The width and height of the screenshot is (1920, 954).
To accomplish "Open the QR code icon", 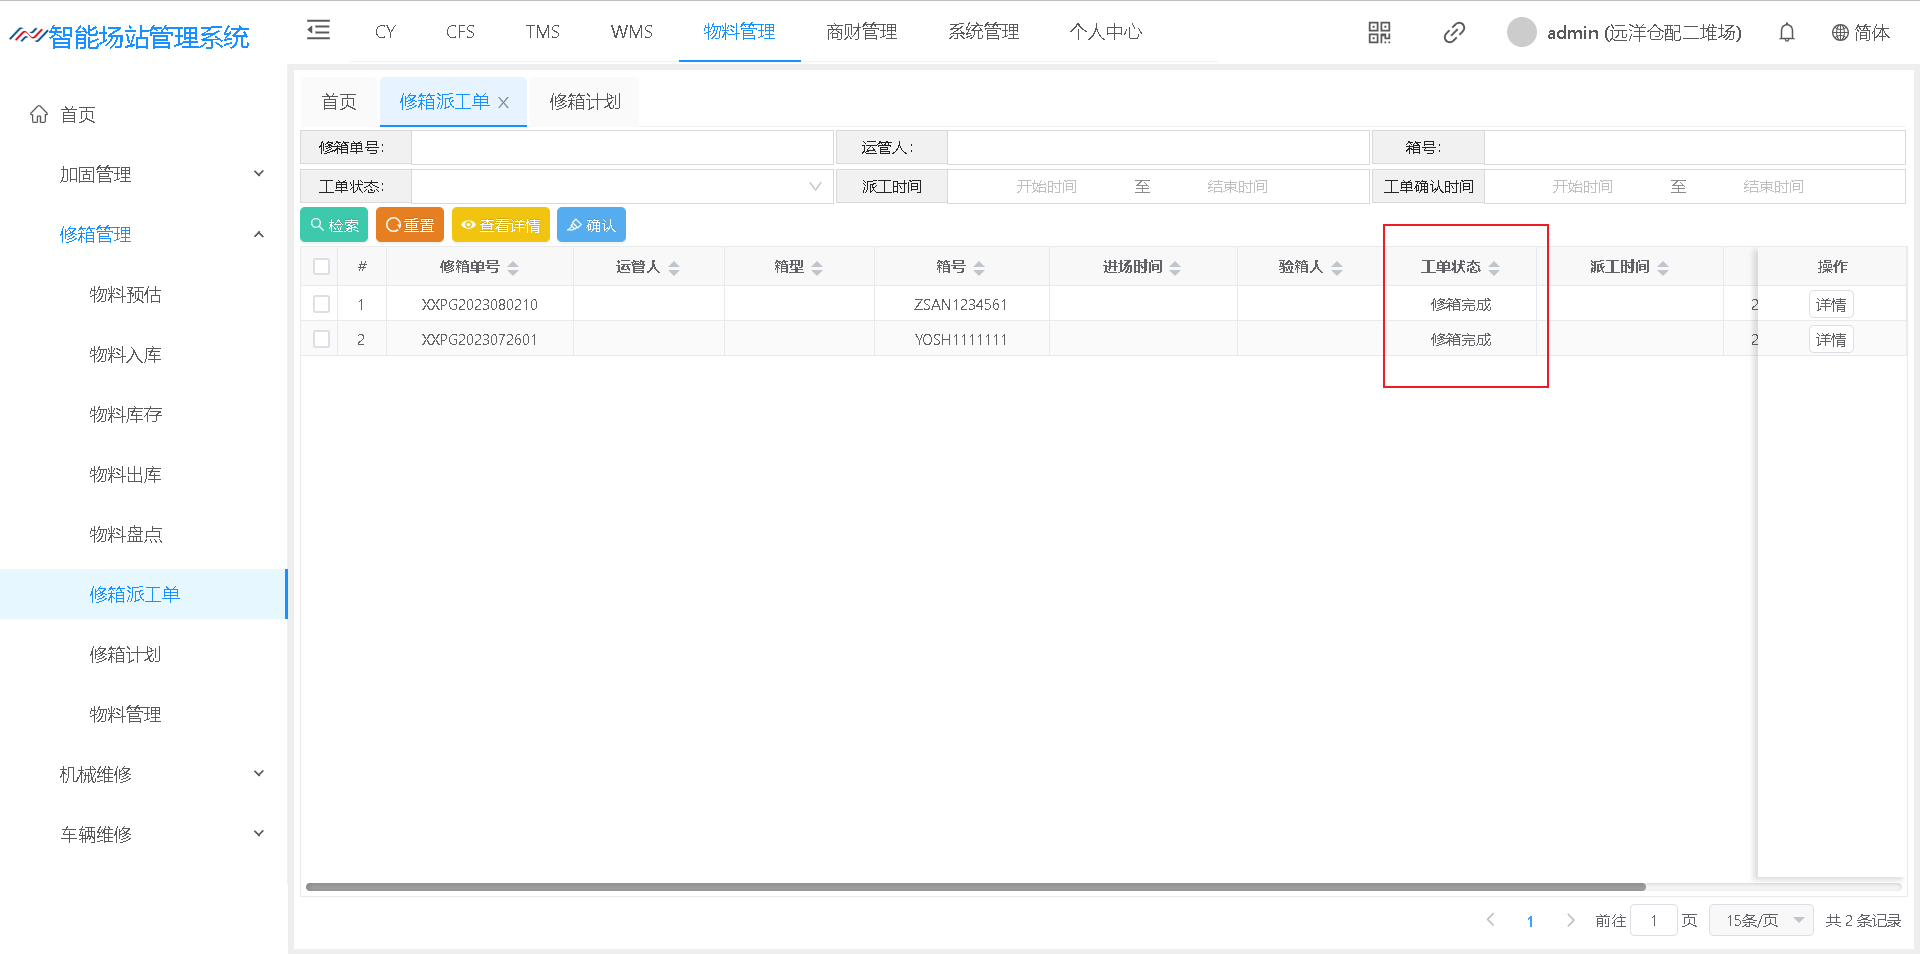I will [x=1379, y=33].
